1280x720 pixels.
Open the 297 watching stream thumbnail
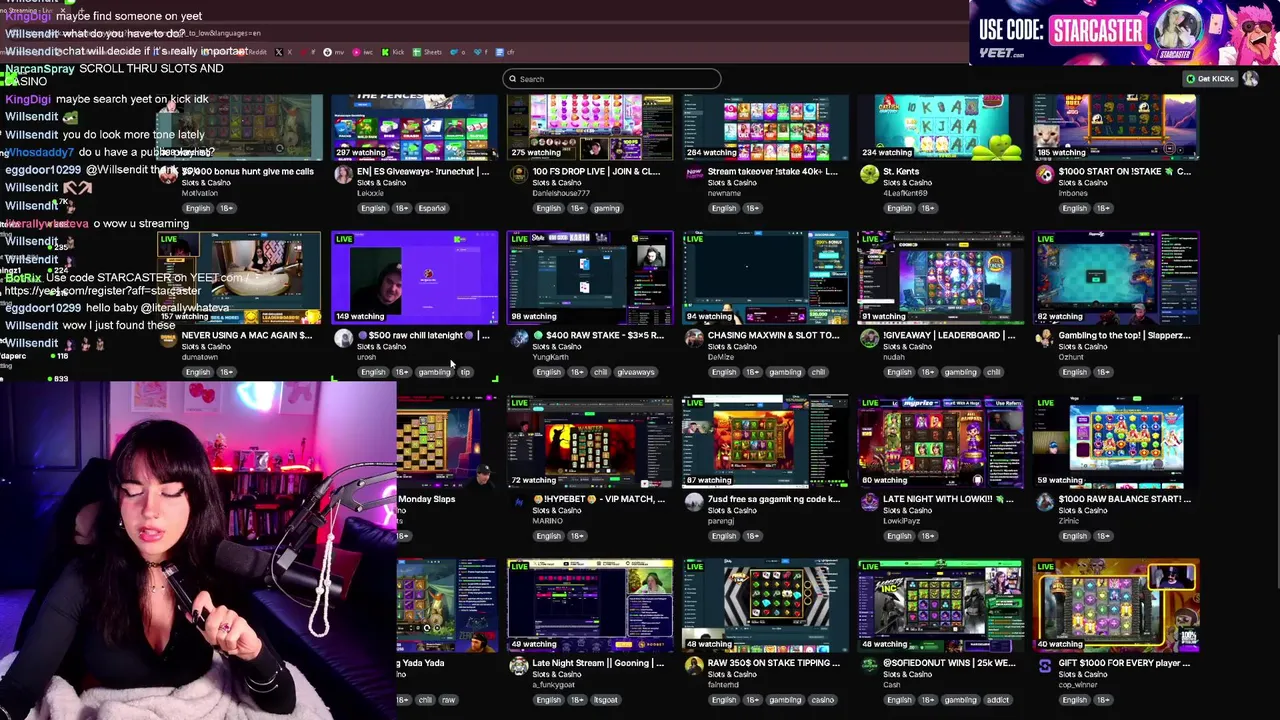pos(414,127)
